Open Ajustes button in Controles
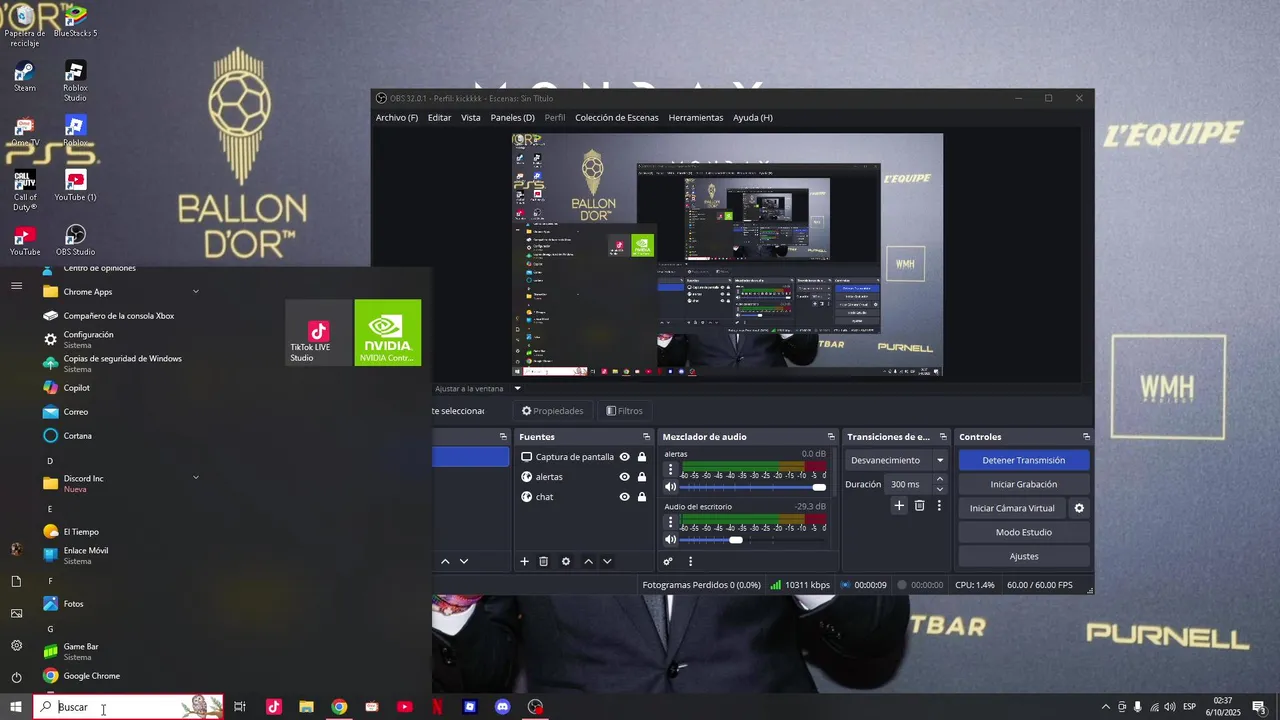Viewport: 1280px width, 720px height. [x=1023, y=556]
